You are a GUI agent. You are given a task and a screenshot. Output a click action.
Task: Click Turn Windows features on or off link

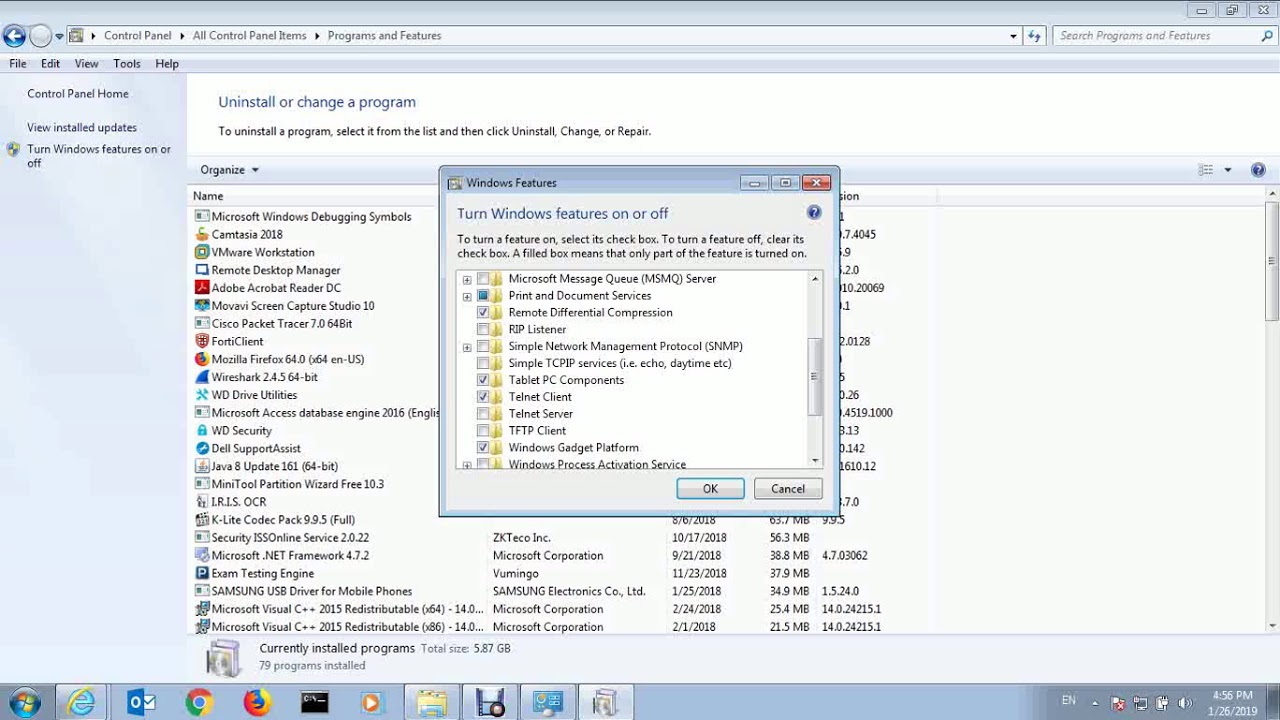99,156
